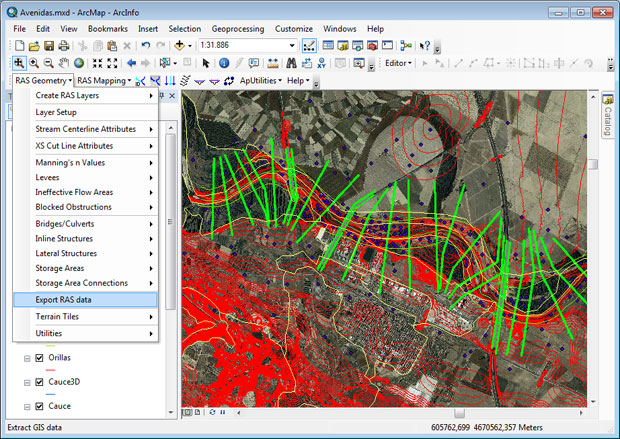
Task: Print the map using printer icon
Action: (x=64, y=46)
